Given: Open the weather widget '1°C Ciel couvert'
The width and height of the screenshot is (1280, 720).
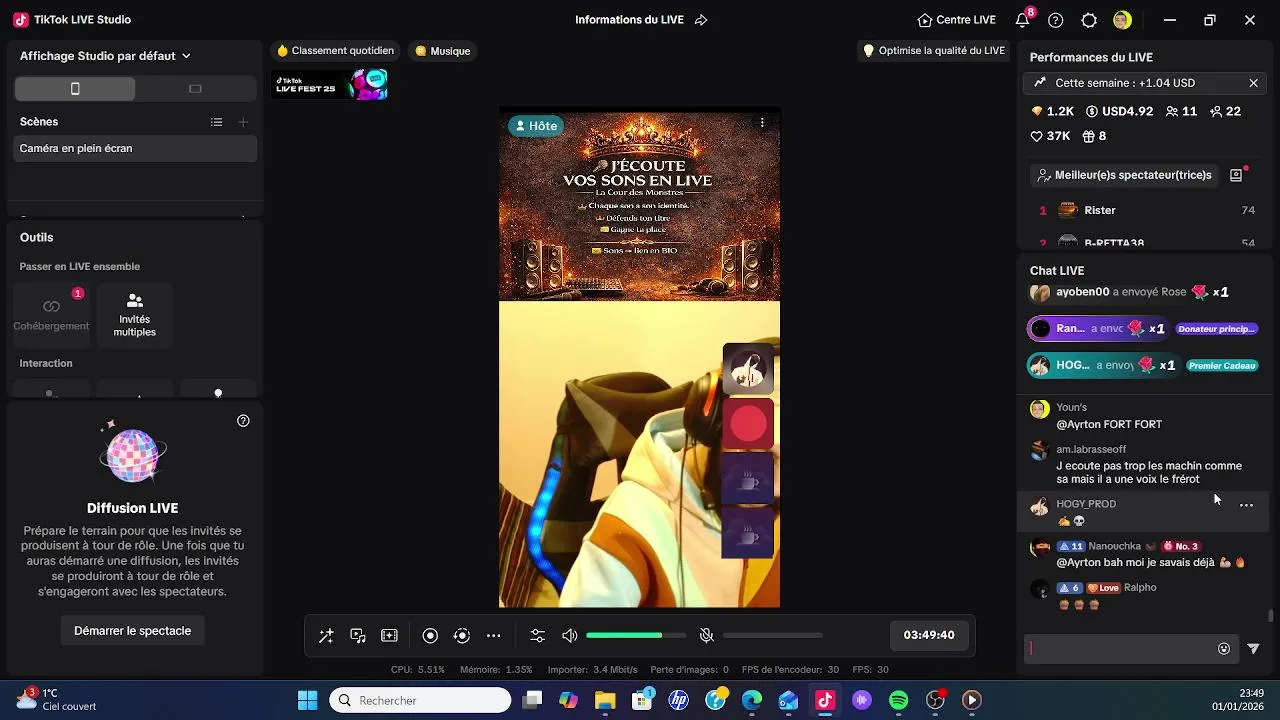Looking at the screenshot, I should coord(58,699).
